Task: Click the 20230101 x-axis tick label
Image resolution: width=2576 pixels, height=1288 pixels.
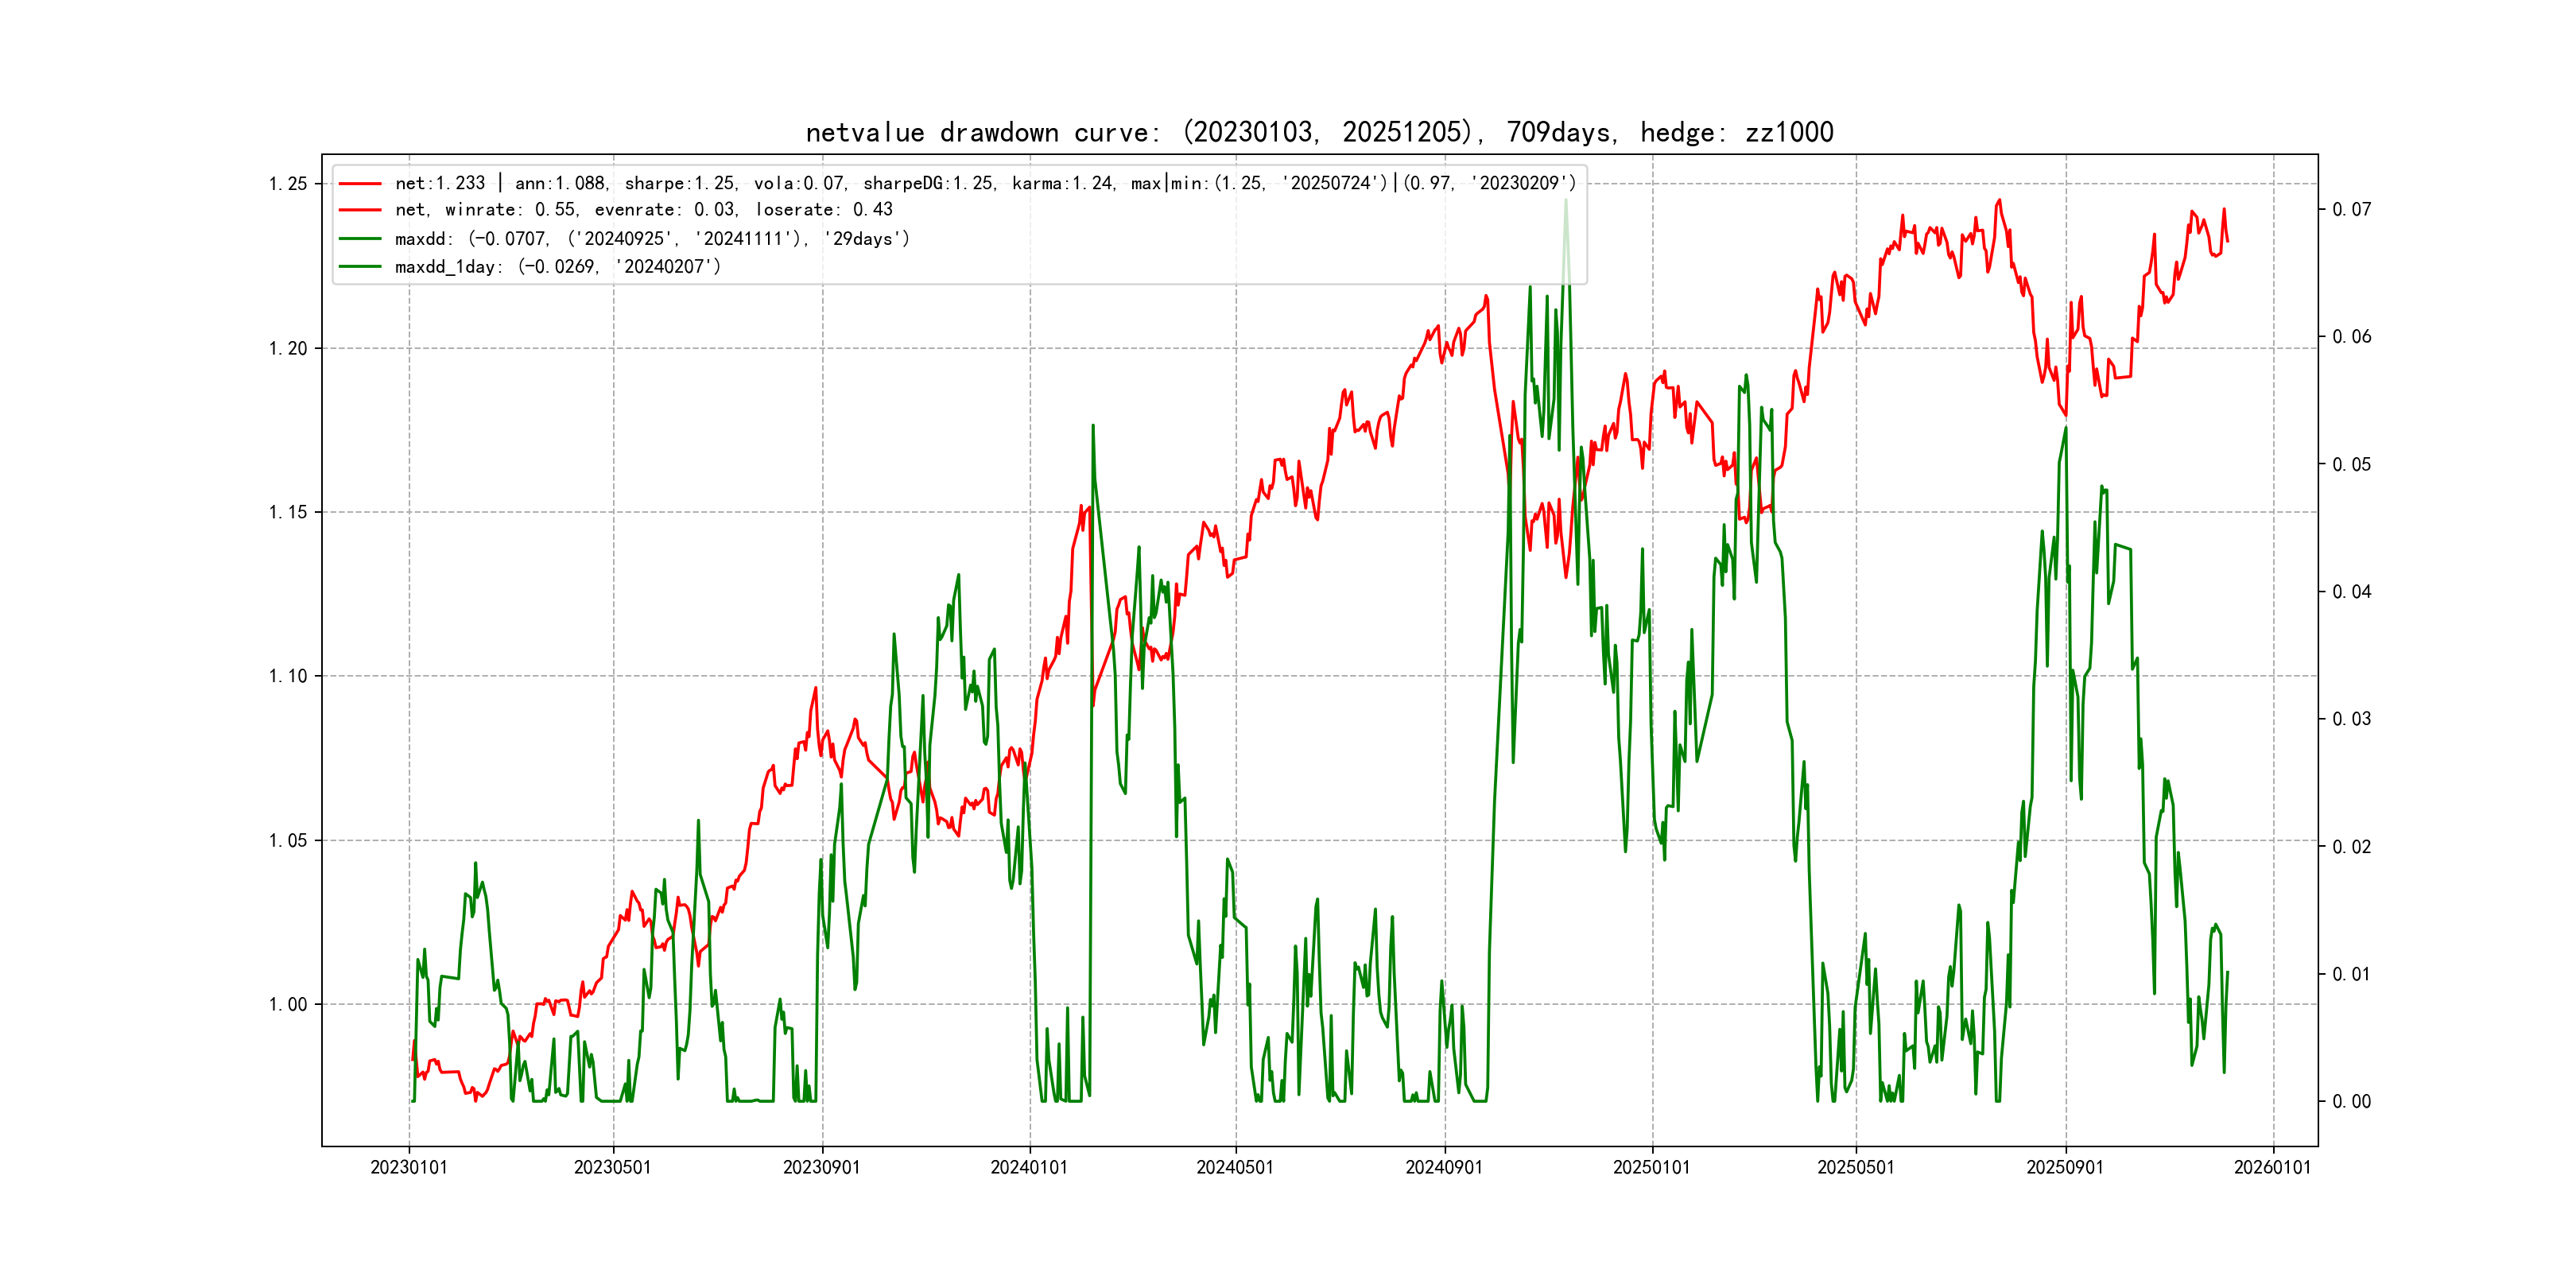Action: pos(408,1167)
